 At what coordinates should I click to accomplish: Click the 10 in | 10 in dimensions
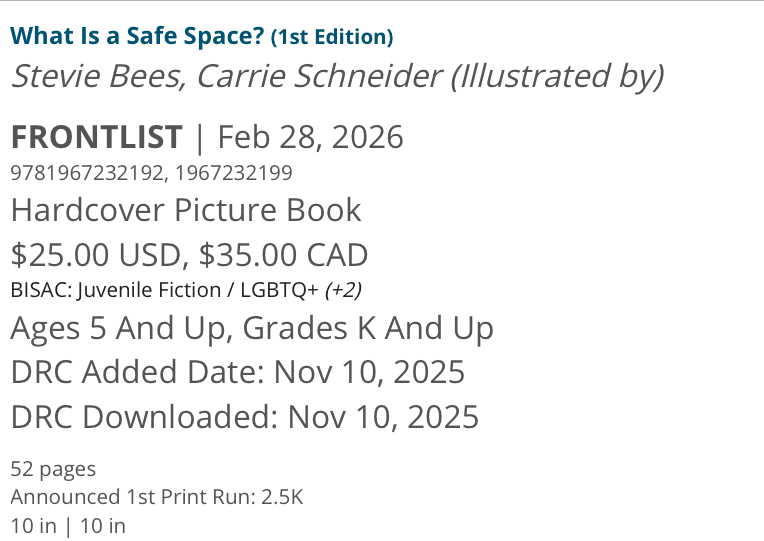68,526
